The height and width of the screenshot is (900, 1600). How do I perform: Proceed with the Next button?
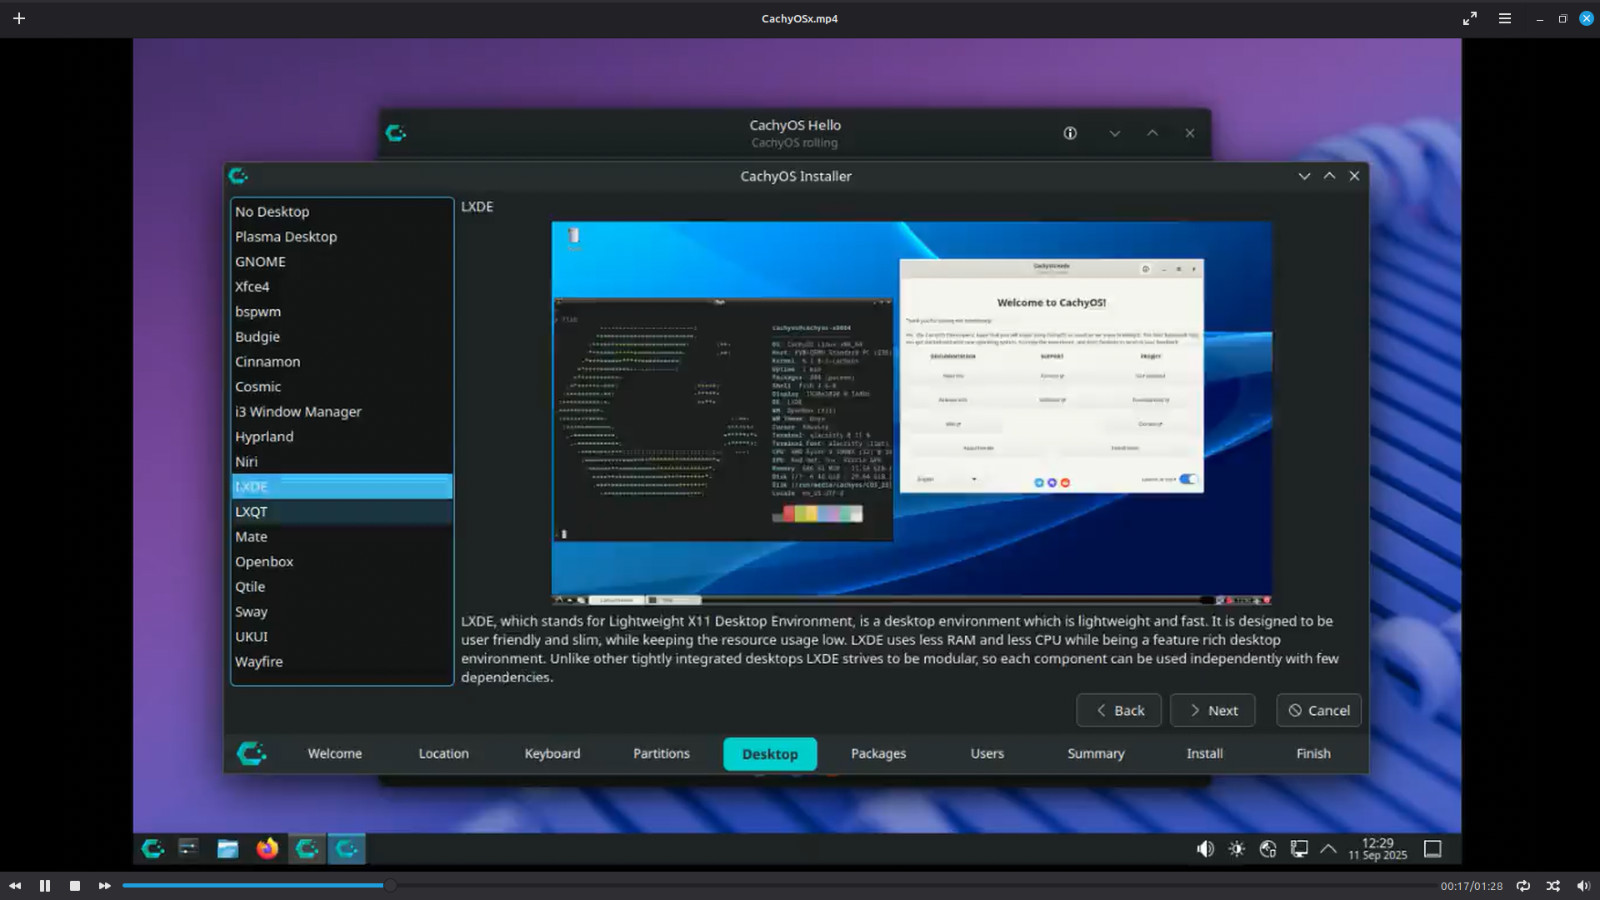[1212, 711]
